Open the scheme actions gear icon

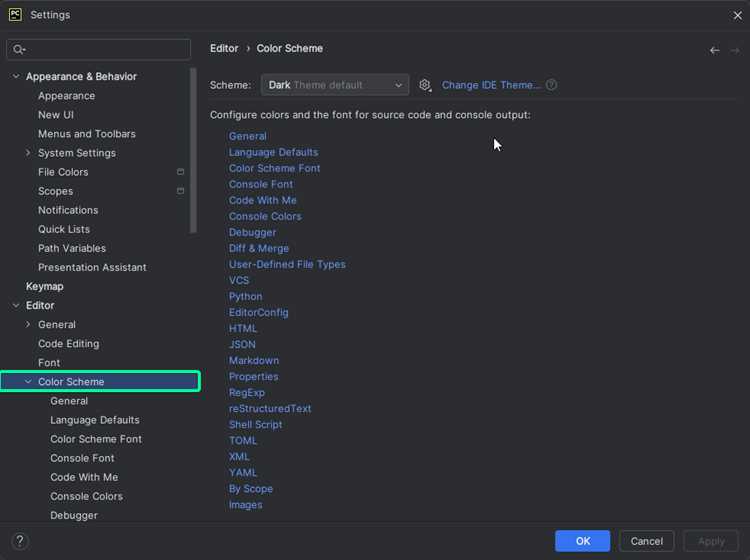pos(425,85)
